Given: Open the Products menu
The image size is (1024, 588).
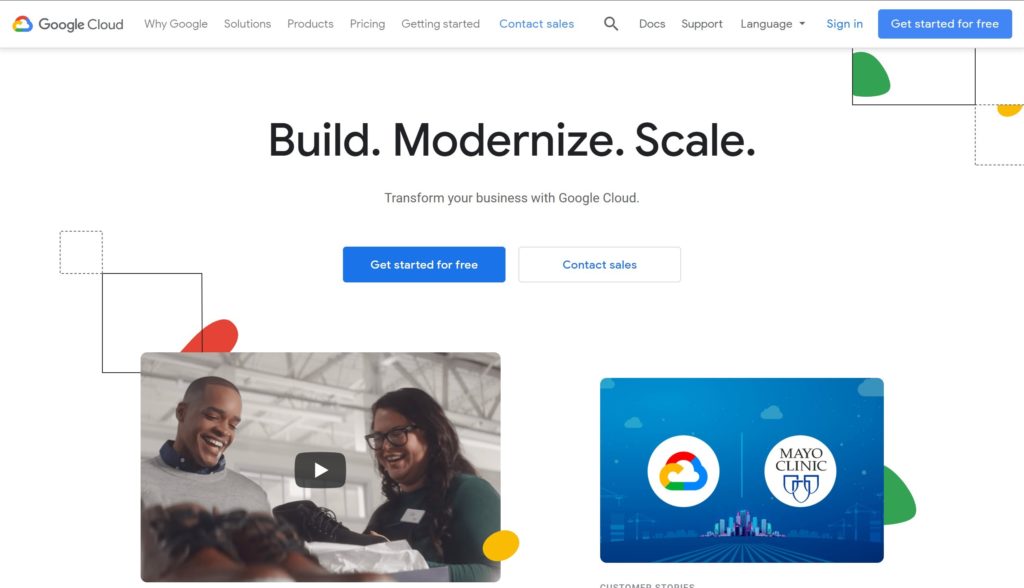Looking at the screenshot, I should pyautogui.click(x=310, y=24).
